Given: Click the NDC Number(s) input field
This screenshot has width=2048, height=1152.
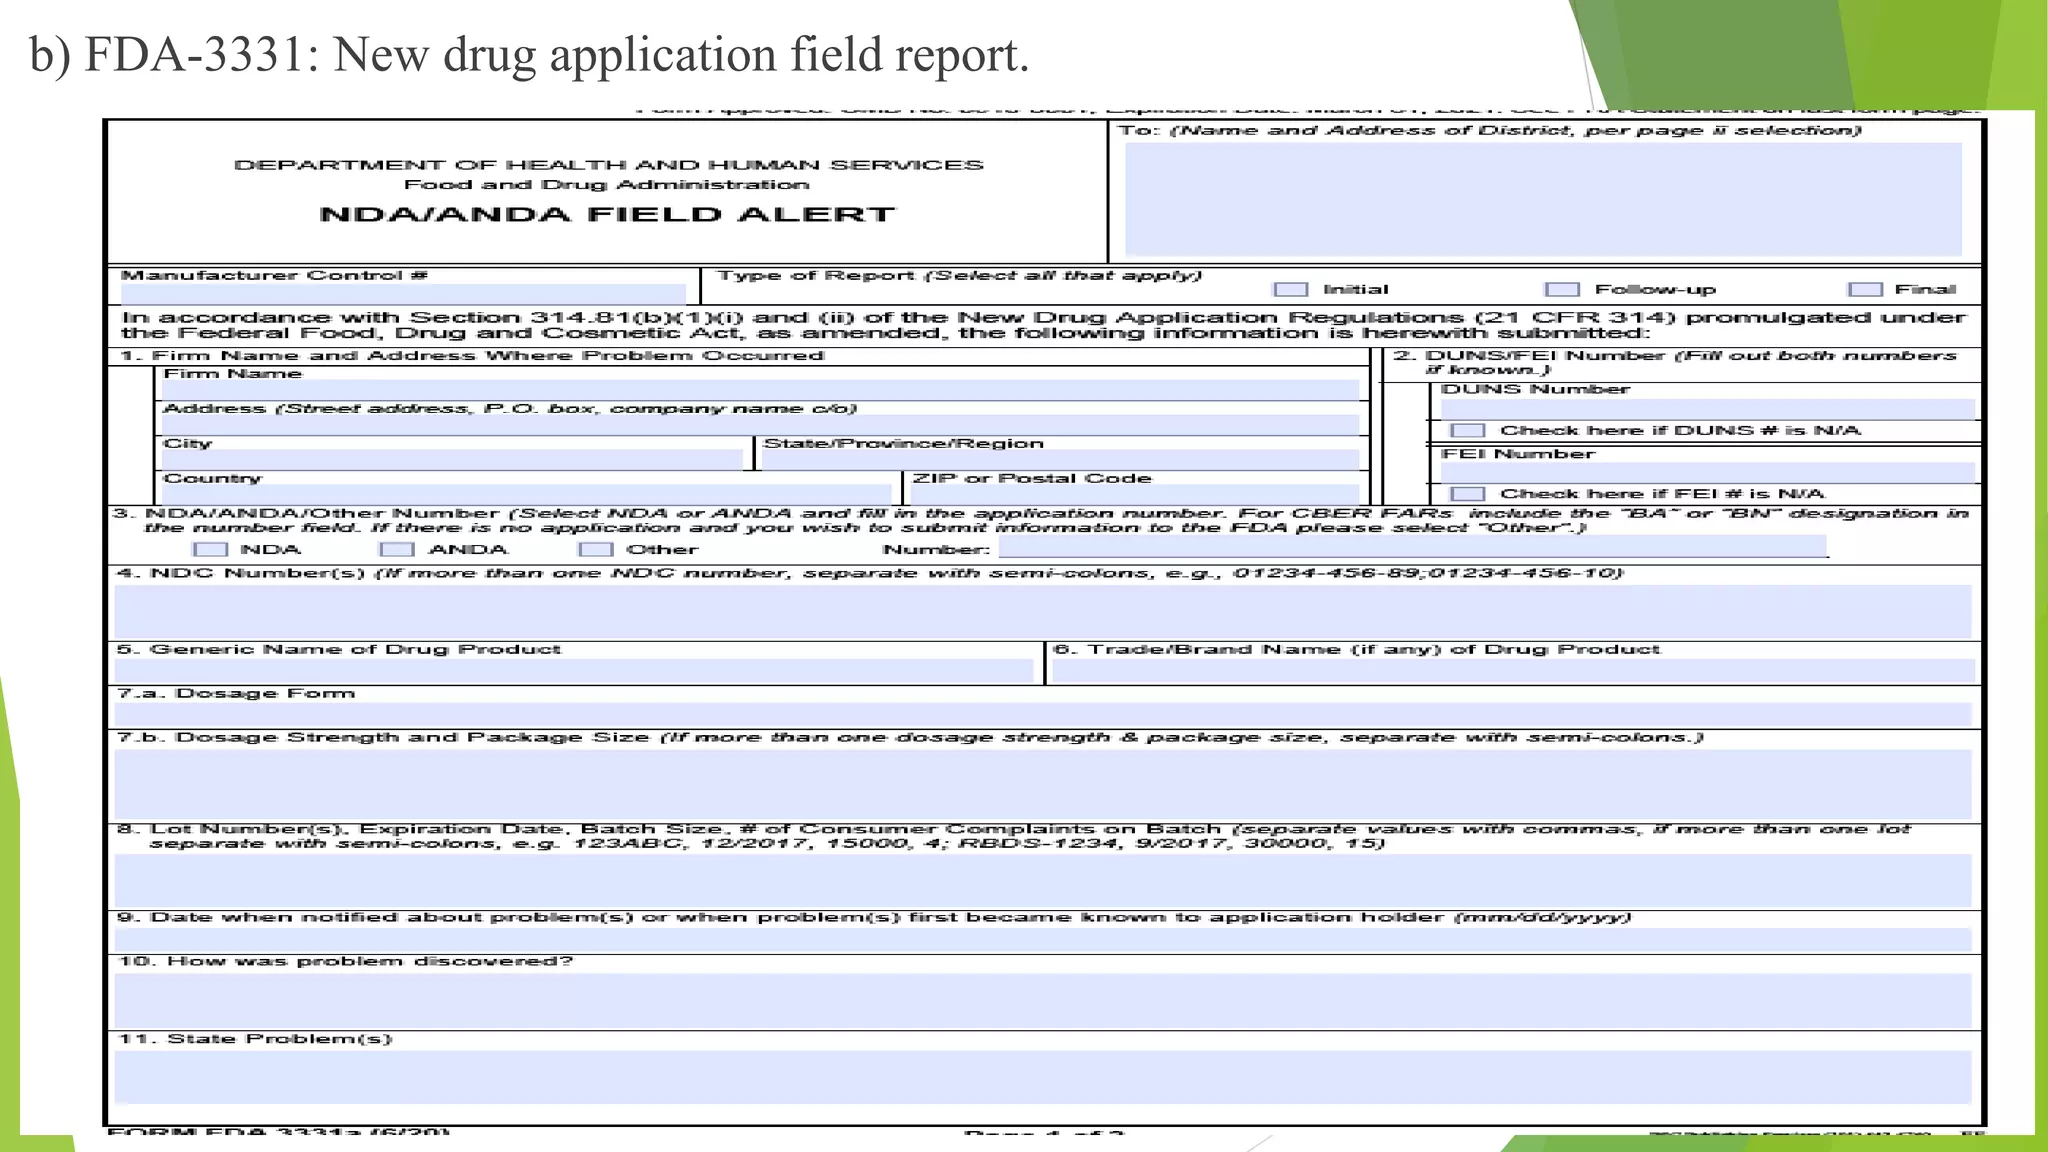Looking at the screenshot, I should 1042,611.
